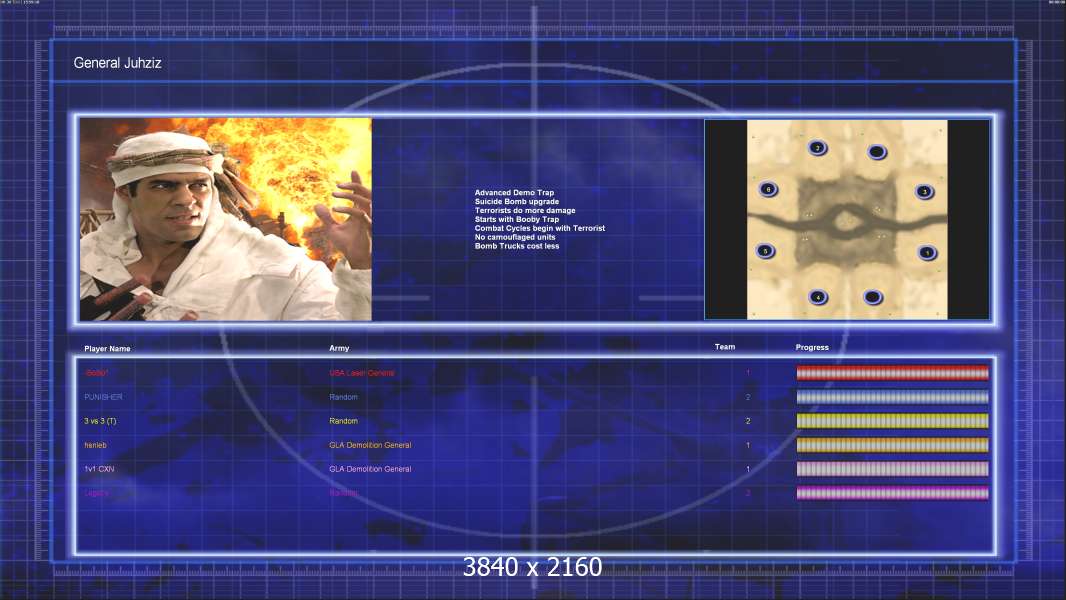Click start position marker 6 on the map

pyautogui.click(x=768, y=190)
